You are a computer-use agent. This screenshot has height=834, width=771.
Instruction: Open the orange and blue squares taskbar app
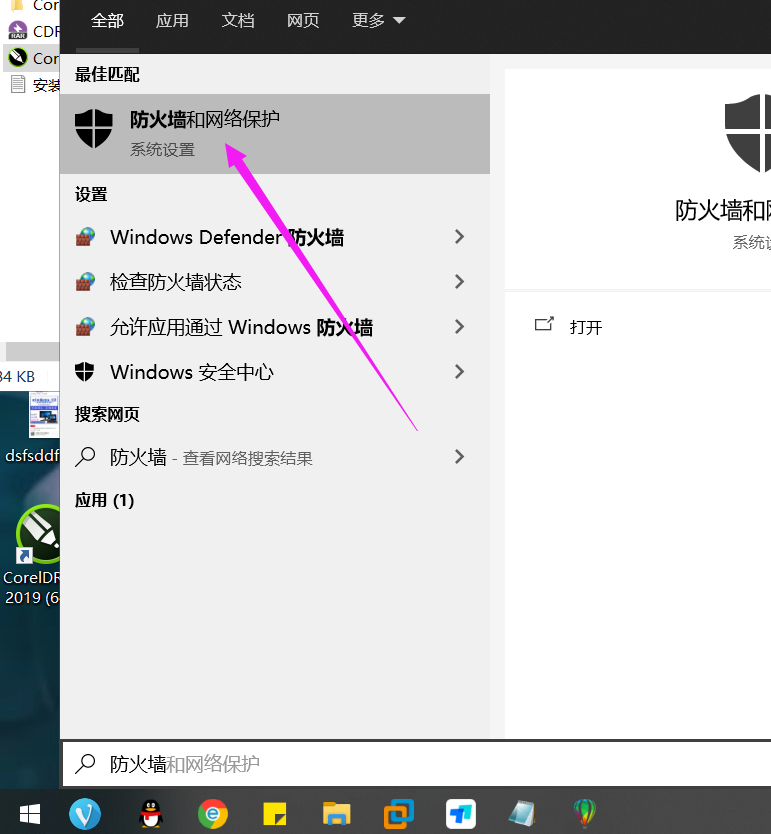click(399, 814)
